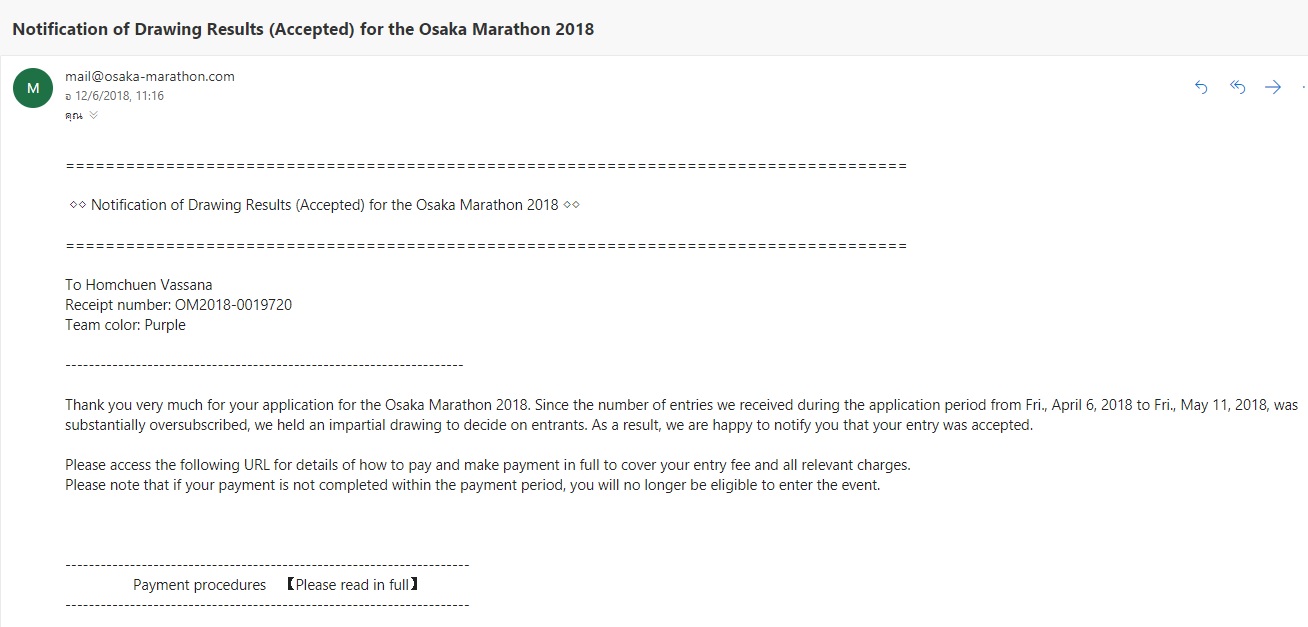Click the line "To Homchuen Vassana"
Screen dimensions: 1308x627
[139, 285]
